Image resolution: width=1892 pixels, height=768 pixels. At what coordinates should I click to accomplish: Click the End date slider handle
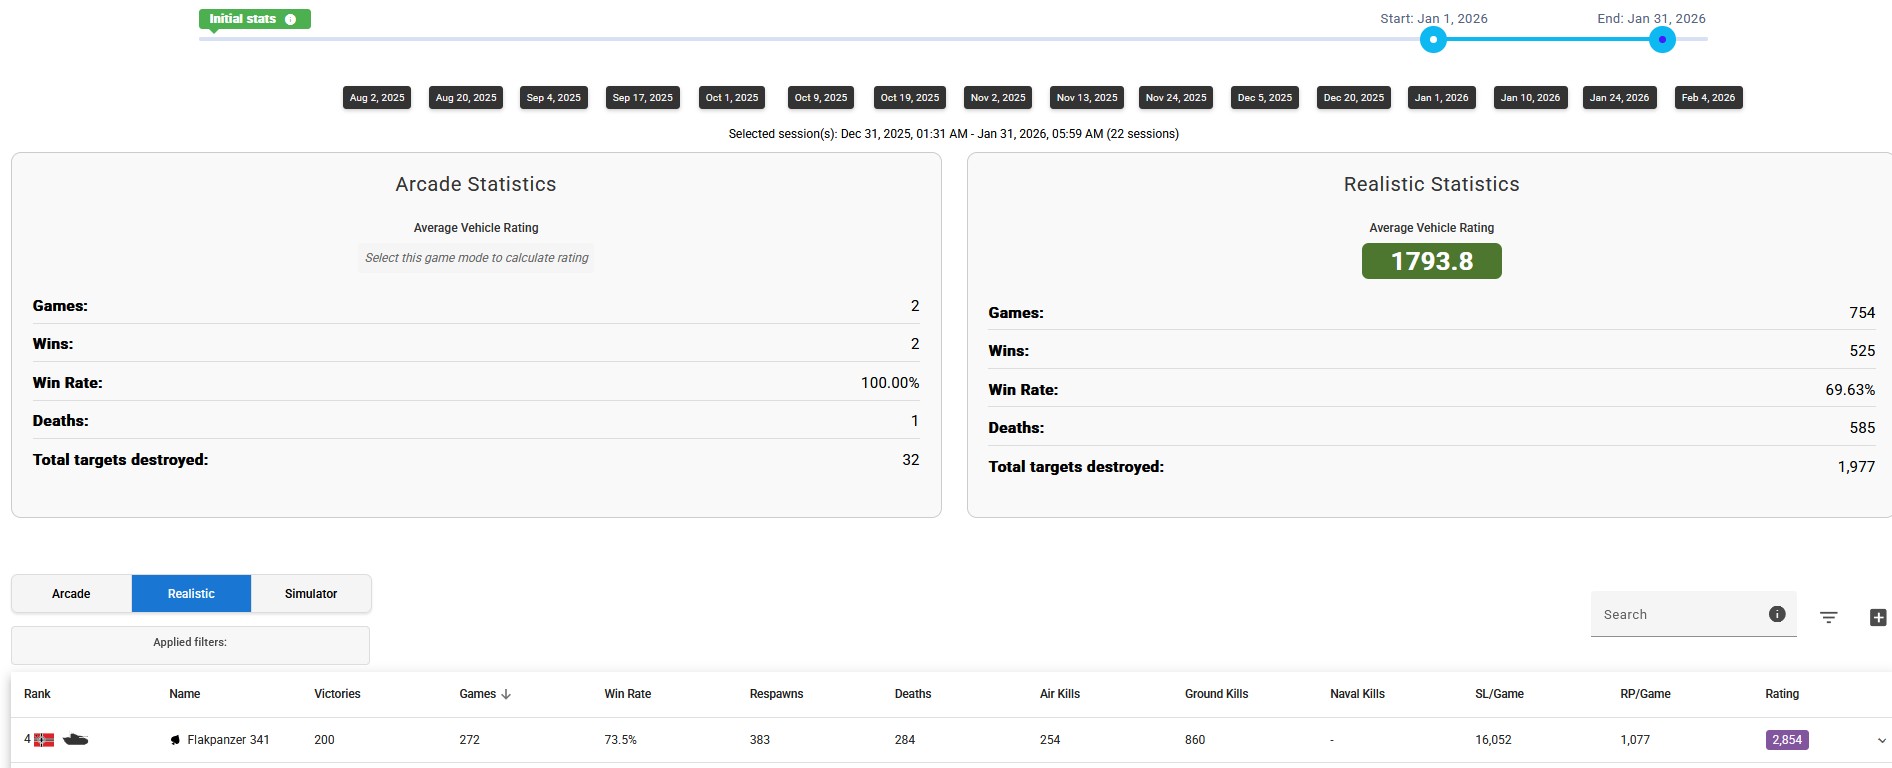point(1662,40)
